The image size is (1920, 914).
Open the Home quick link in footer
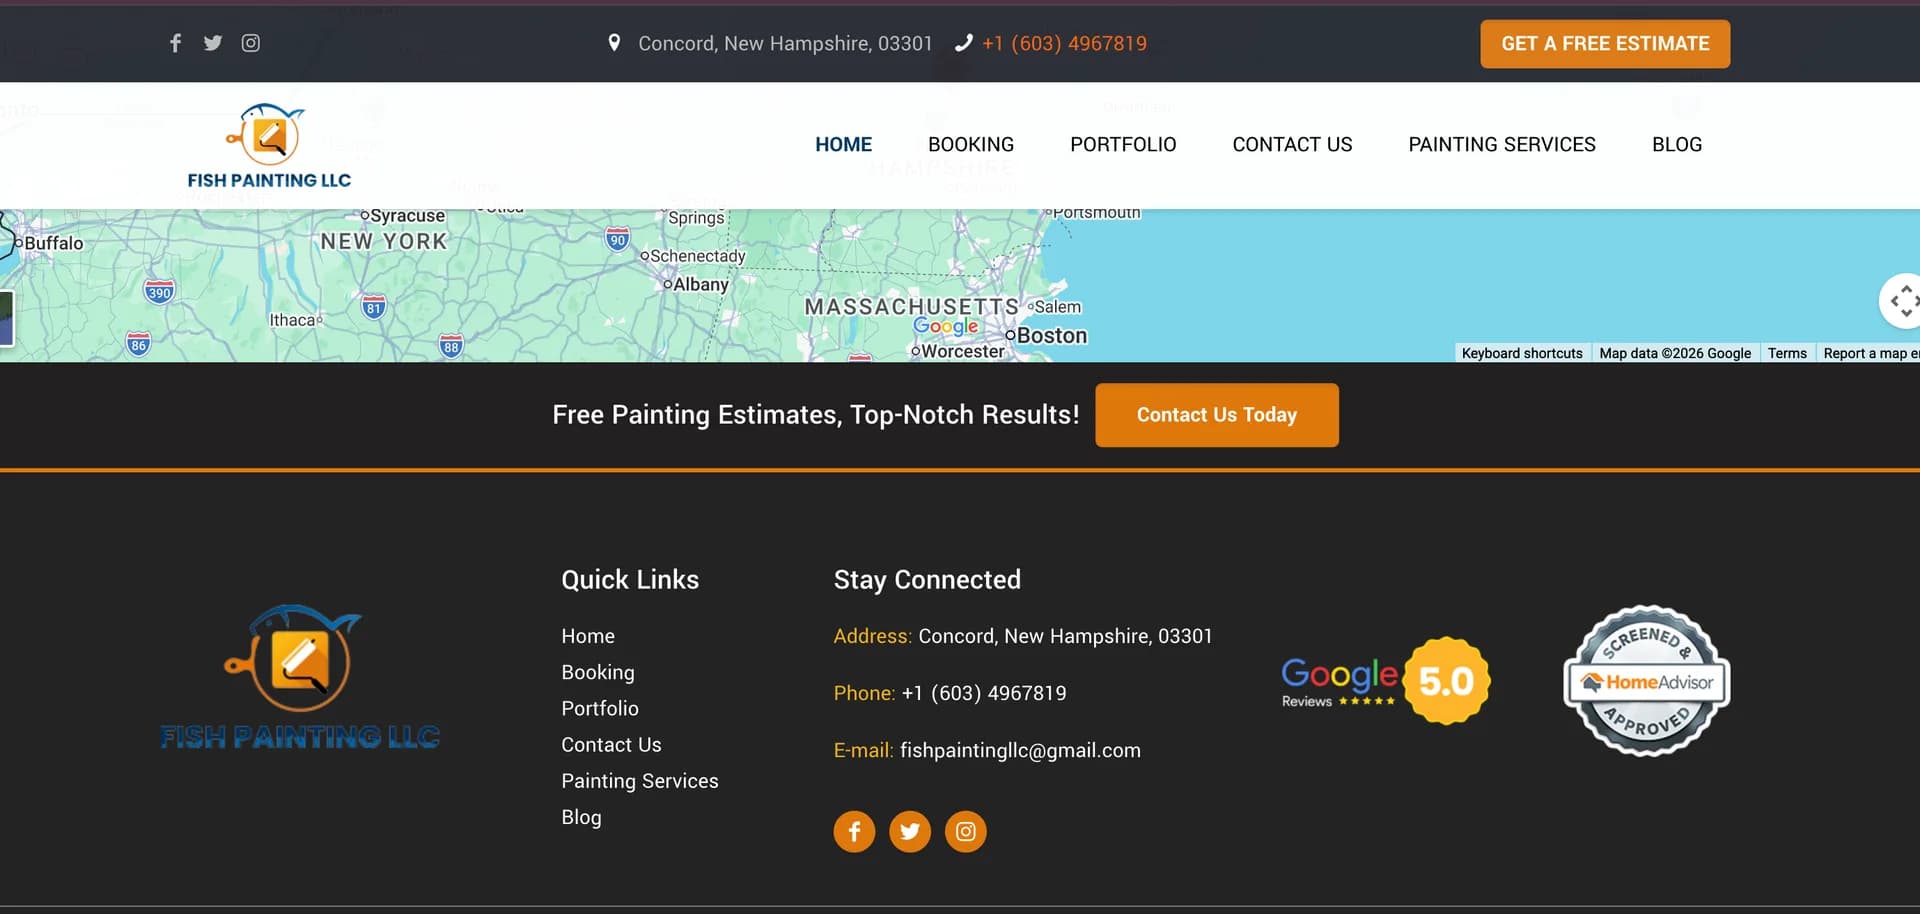588,636
